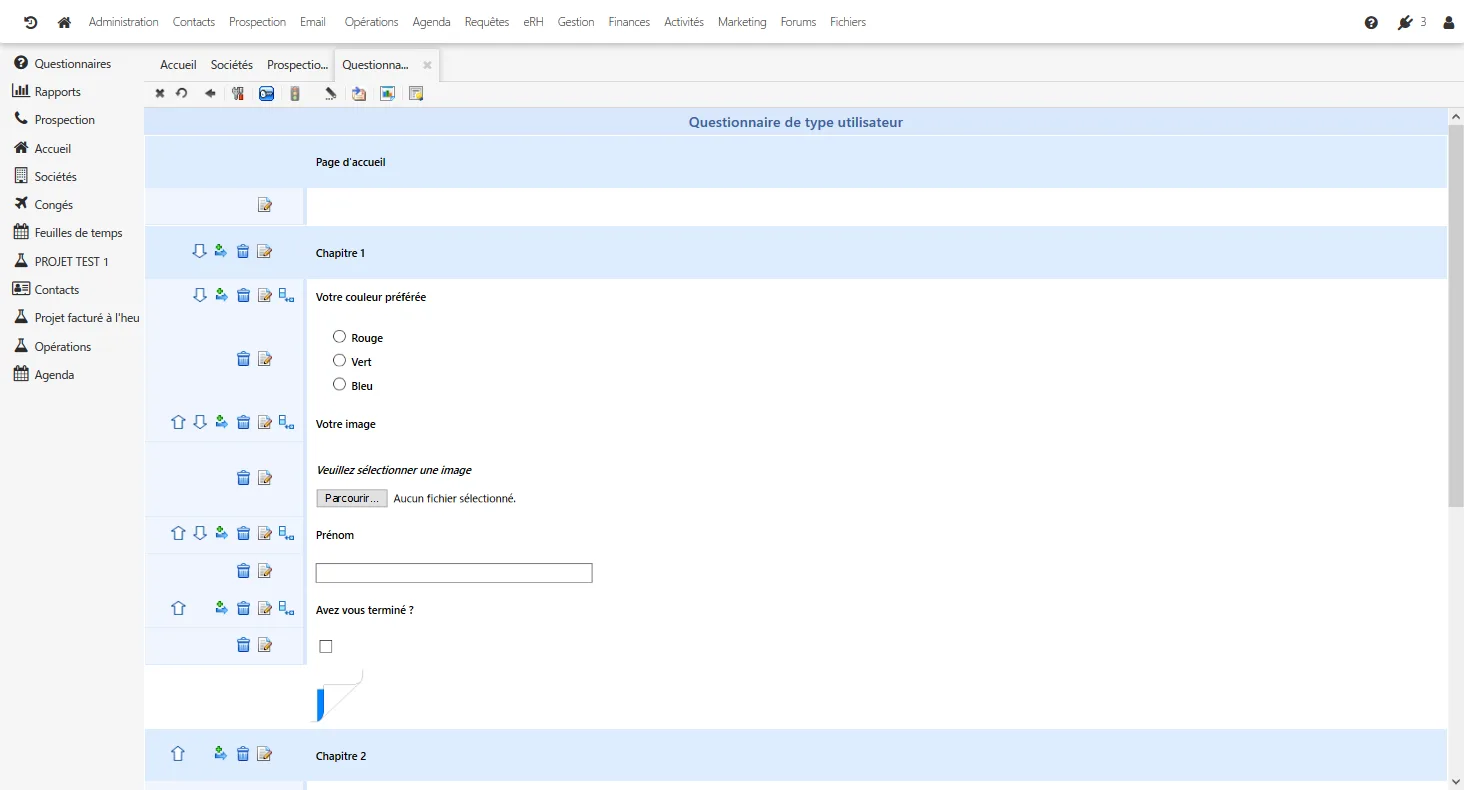Open the plug notifications icon showing 3
The image size is (1464, 790).
1405,22
